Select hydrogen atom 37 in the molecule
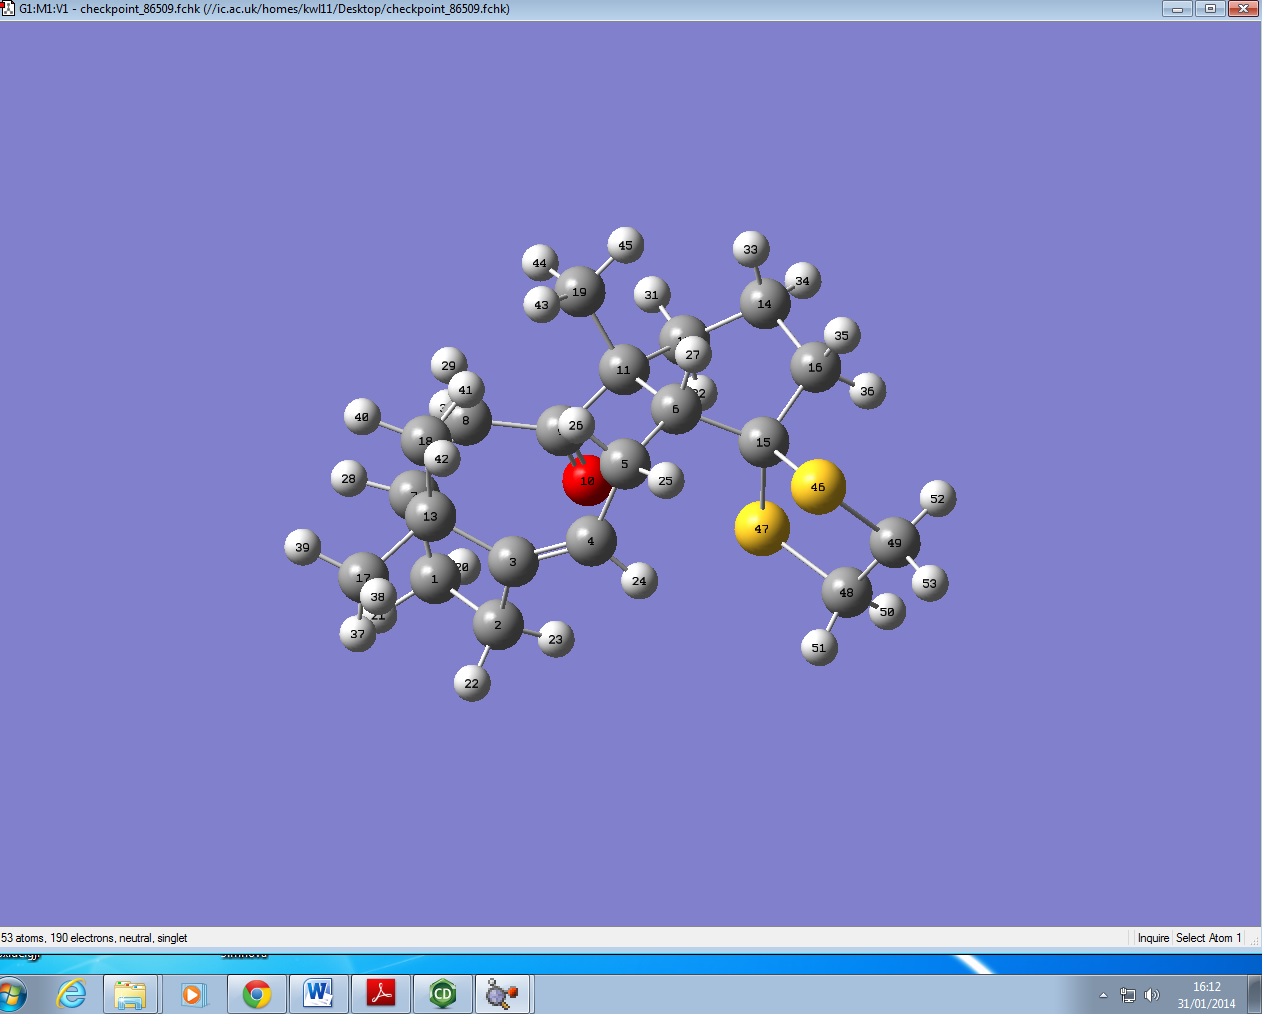The height and width of the screenshot is (1024, 1280). (x=357, y=634)
